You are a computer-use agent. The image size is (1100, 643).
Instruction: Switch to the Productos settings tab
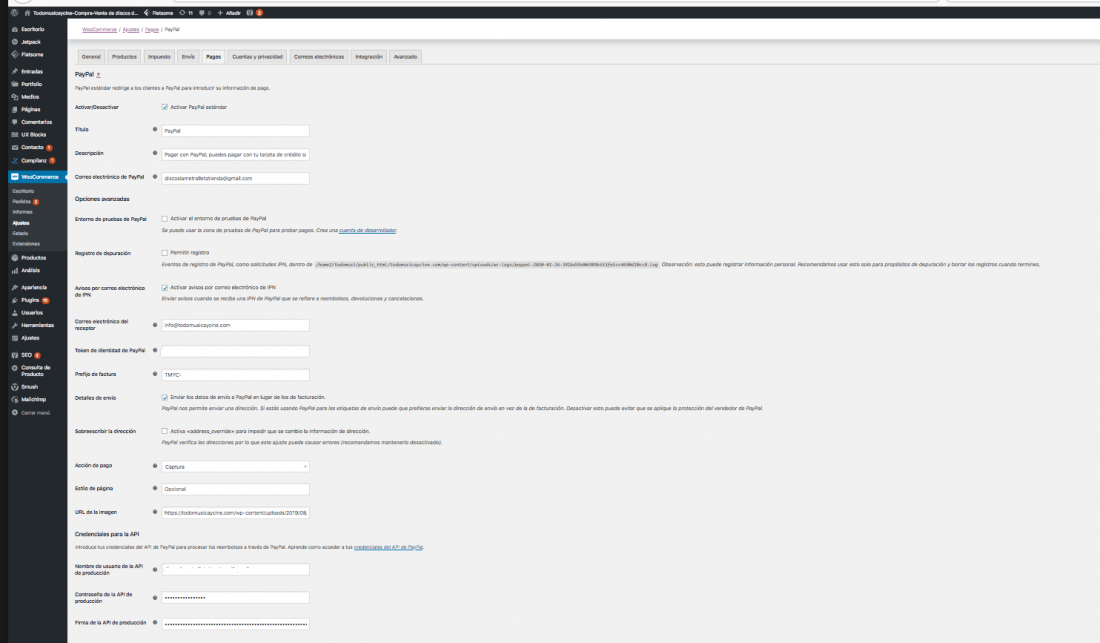click(124, 57)
